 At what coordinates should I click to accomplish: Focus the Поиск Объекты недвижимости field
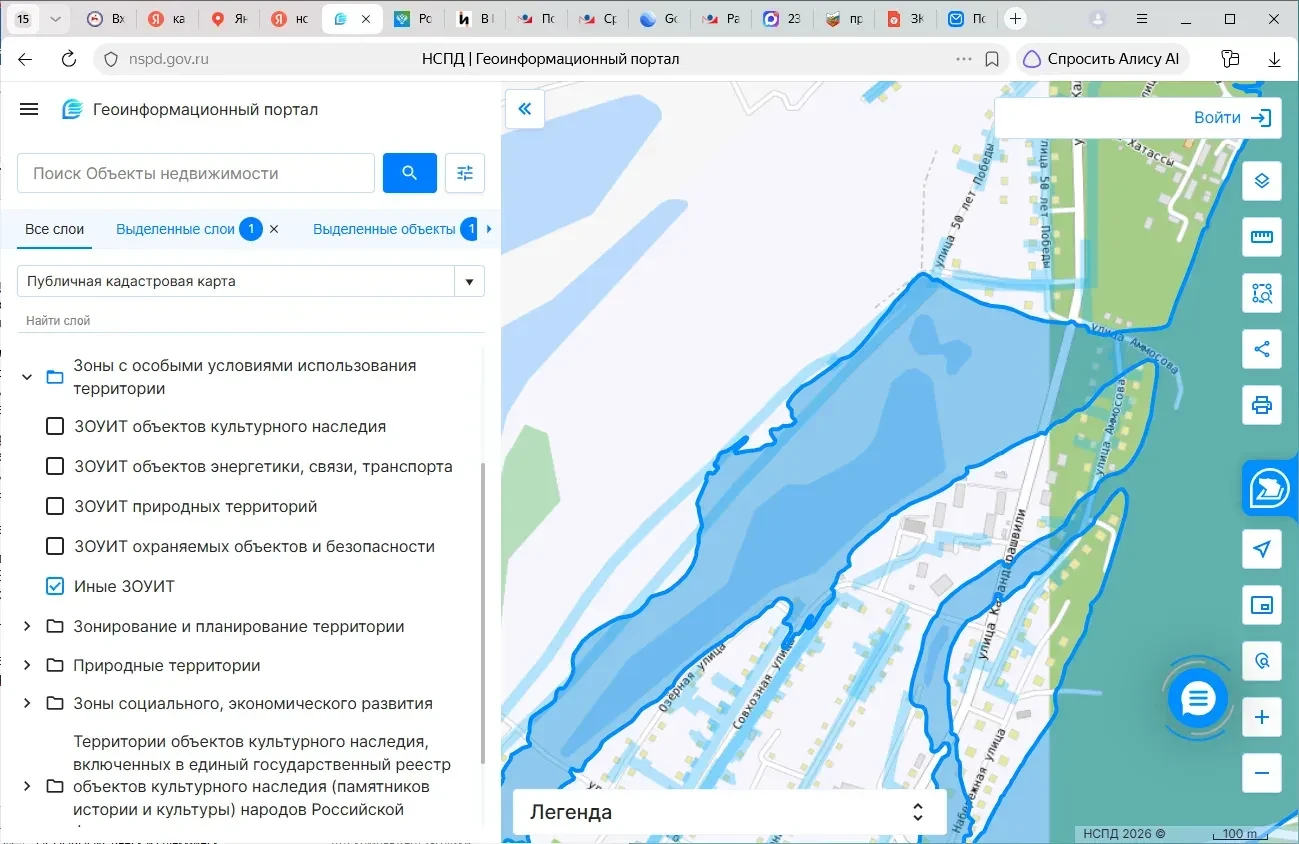[x=196, y=173]
